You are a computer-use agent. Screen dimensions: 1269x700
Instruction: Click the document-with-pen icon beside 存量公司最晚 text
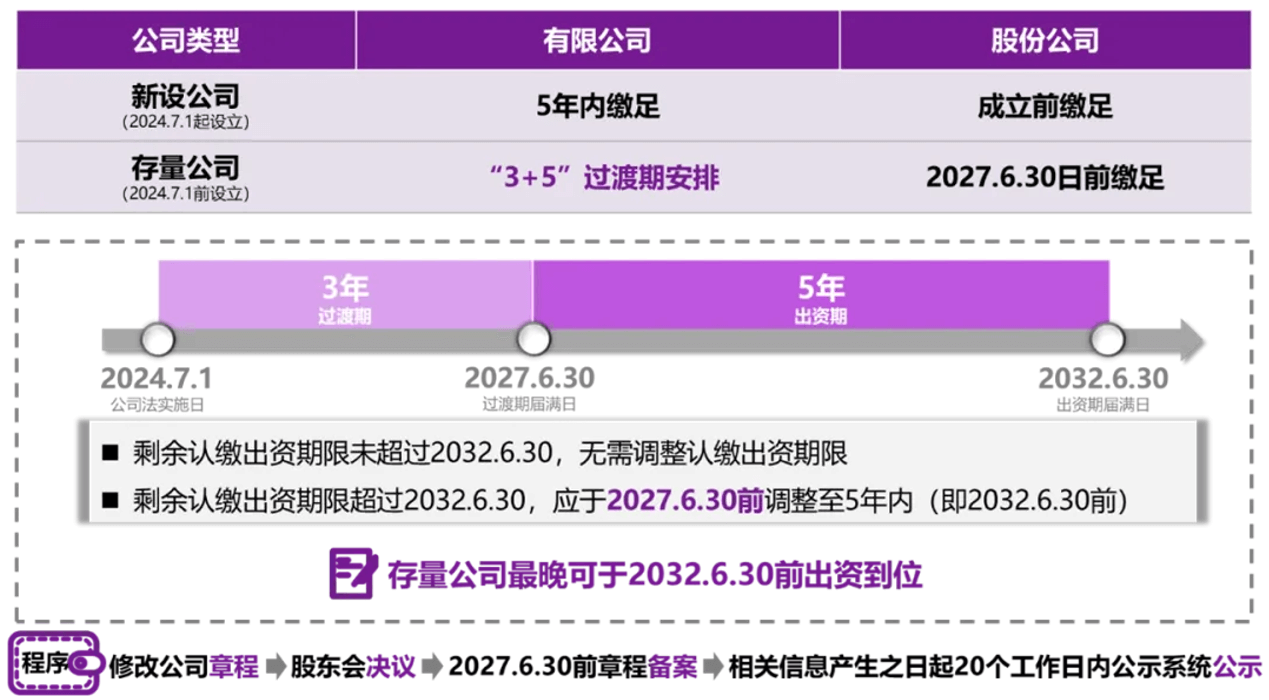tap(353, 574)
